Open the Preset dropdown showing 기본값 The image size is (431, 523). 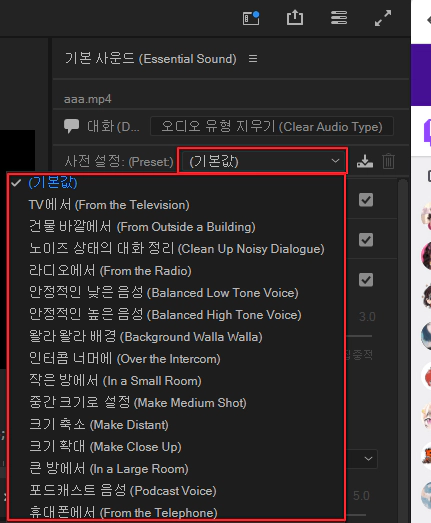click(262, 161)
